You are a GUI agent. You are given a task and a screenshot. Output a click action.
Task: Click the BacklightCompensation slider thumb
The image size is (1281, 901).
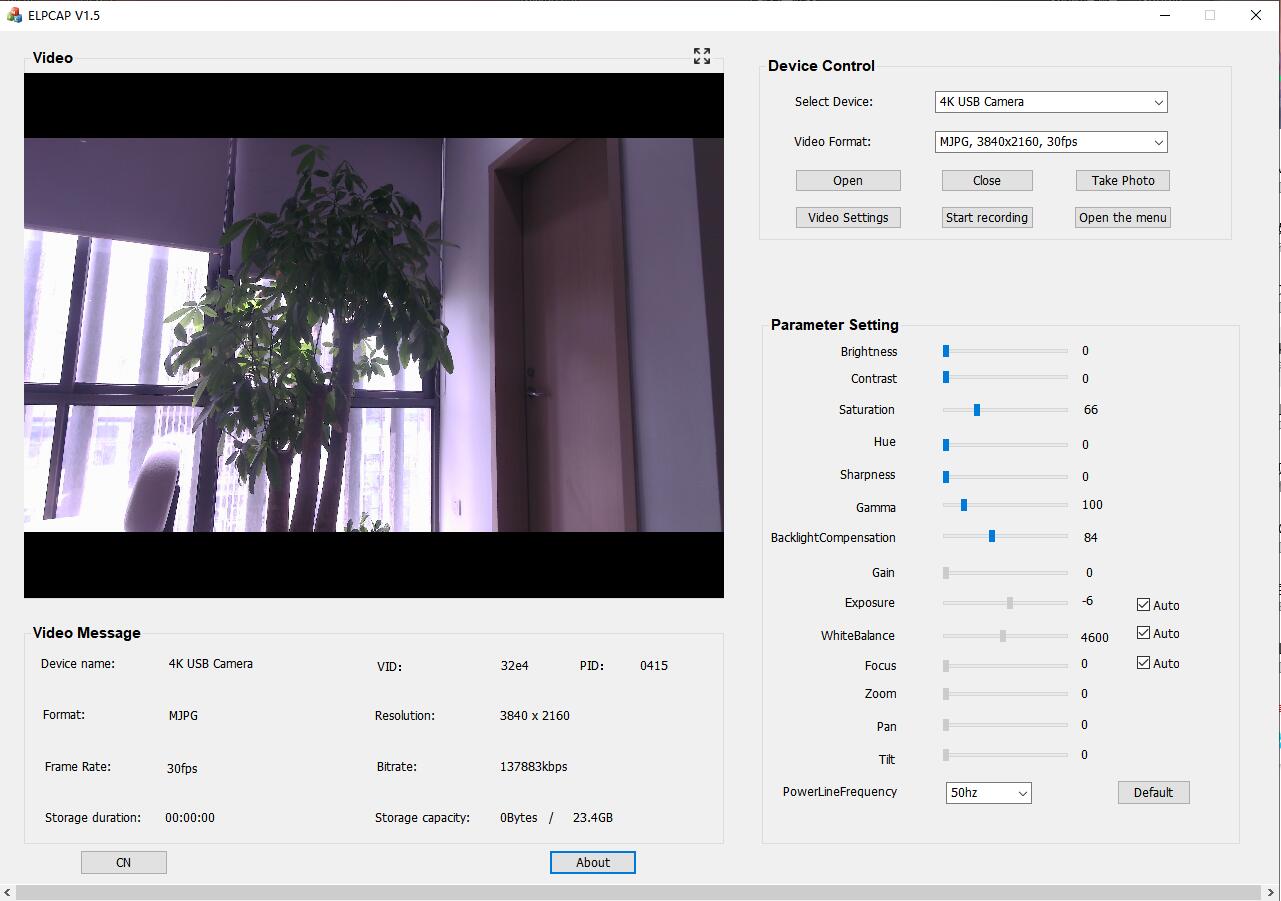click(992, 537)
